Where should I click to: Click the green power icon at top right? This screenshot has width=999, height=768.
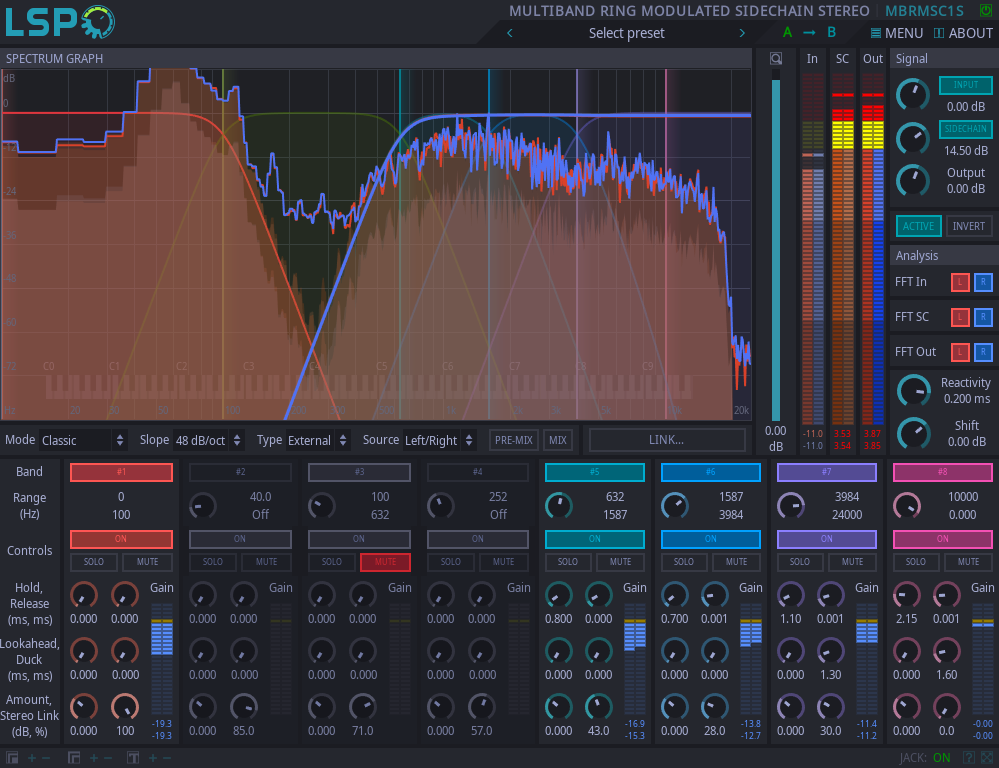coord(986,11)
